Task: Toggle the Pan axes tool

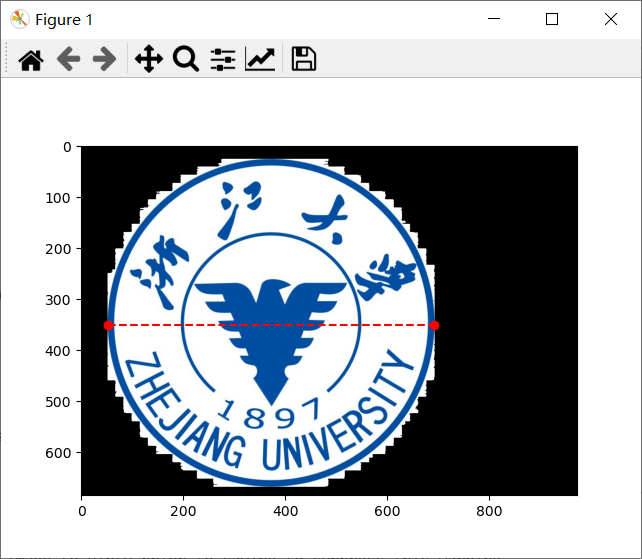Action: click(148, 60)
